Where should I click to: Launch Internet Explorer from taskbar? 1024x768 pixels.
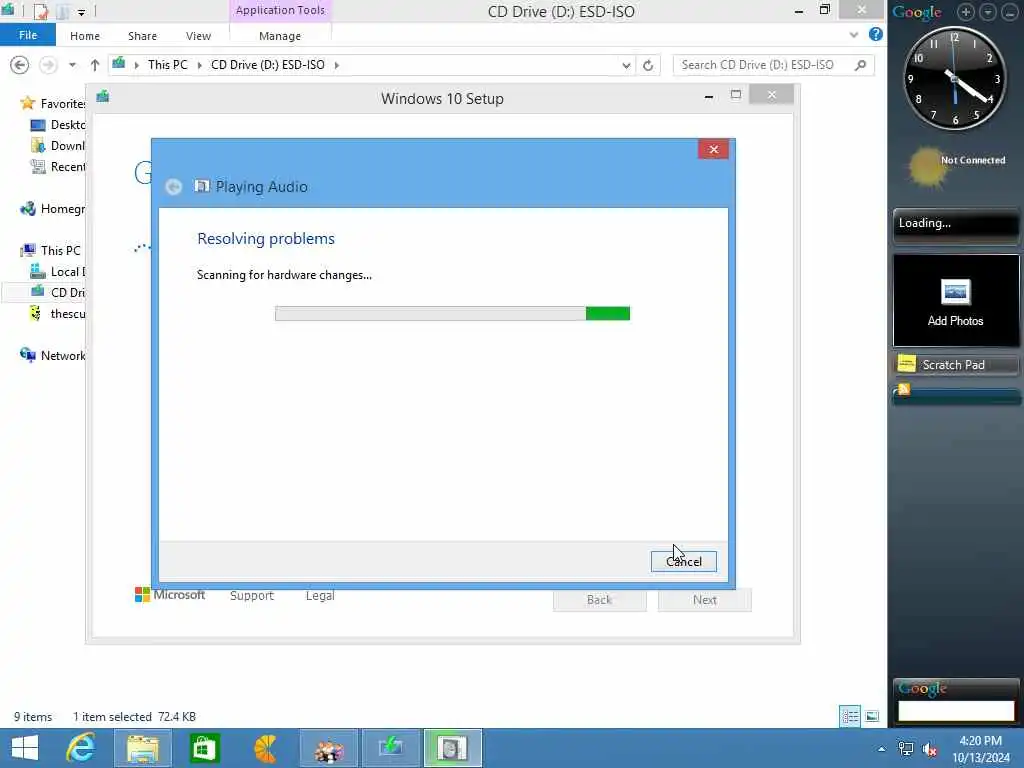pyautogui.click(x=81, y=748)
